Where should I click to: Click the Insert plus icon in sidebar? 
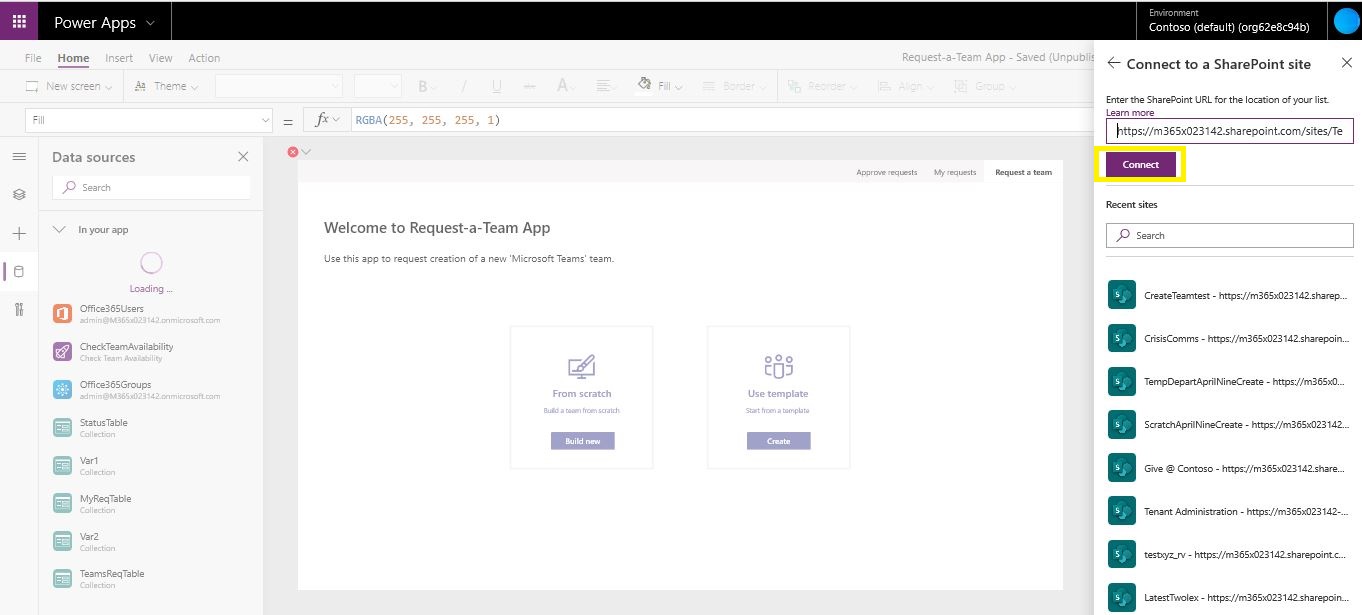[19, 233]
